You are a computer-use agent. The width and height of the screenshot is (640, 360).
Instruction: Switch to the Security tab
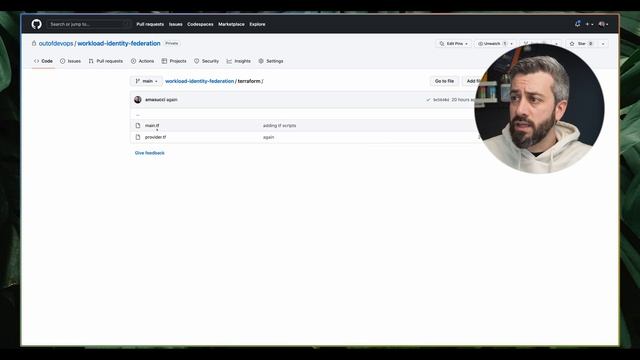click(206, 61)
